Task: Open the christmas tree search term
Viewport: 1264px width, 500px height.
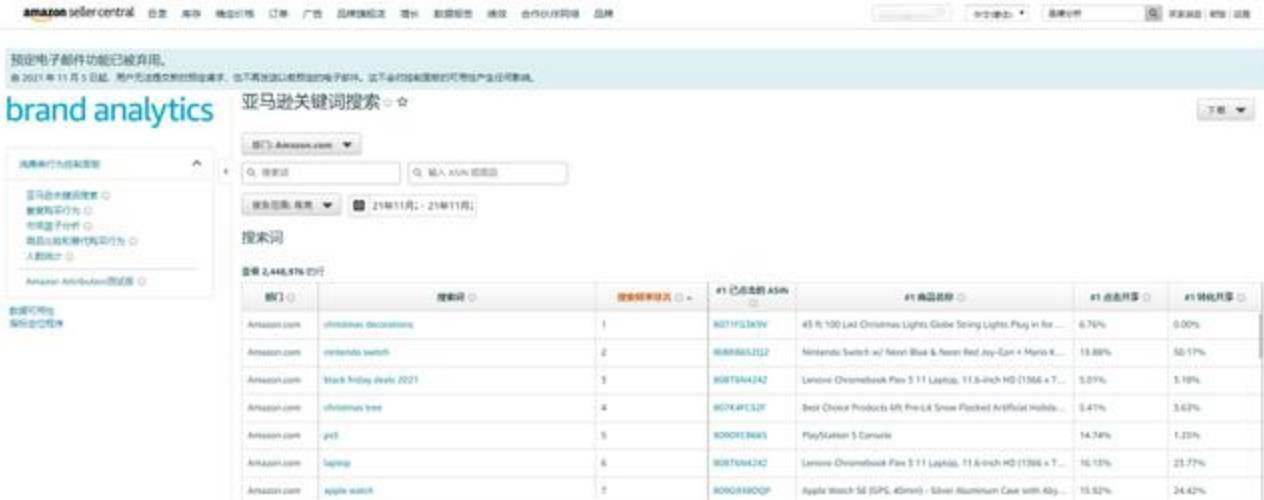Action: 352,408
